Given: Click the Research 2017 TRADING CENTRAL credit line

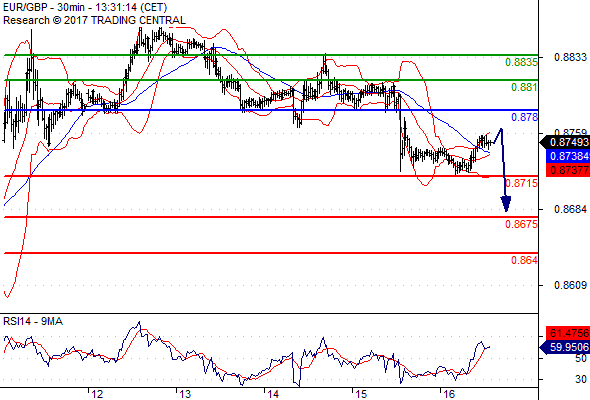Looking at the screenshot, I should coord(94,20).
